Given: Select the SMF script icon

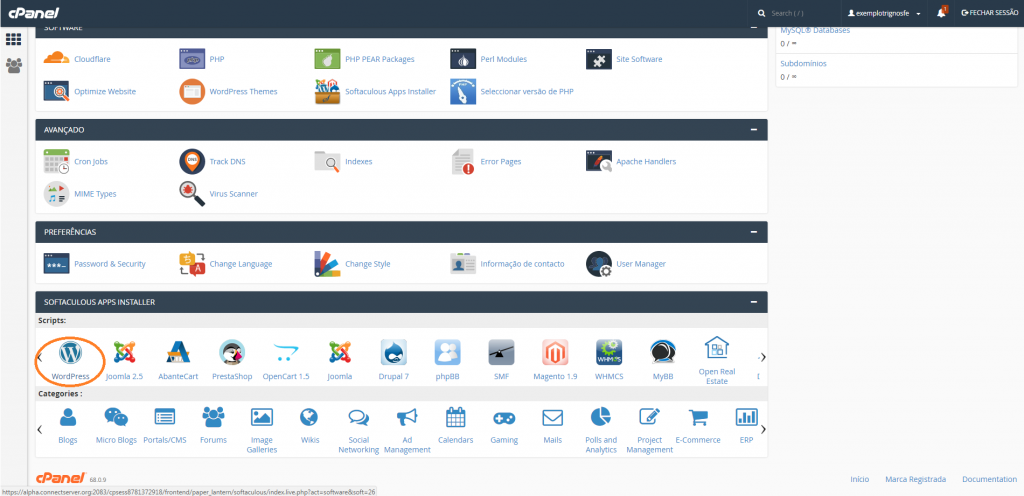Looking at the screenshot, I should (x=502, y=352).
